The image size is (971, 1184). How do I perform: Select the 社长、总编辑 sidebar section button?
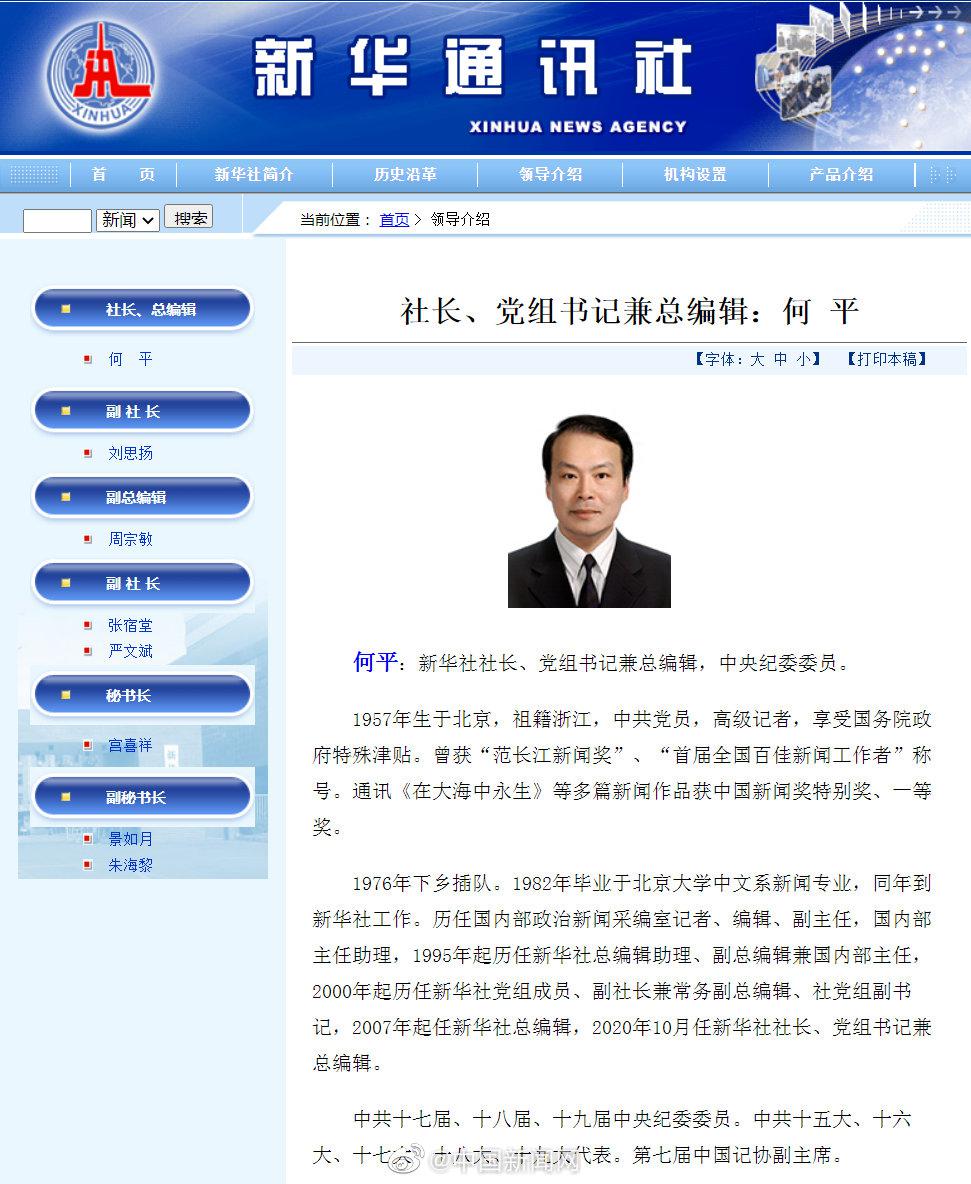pos(142,309)
